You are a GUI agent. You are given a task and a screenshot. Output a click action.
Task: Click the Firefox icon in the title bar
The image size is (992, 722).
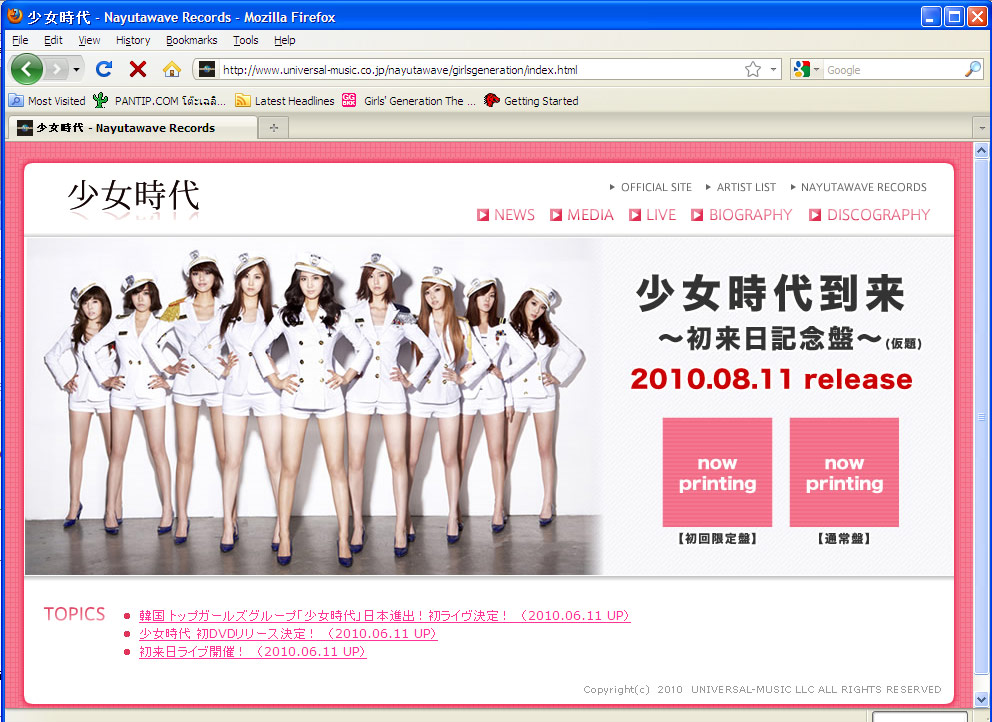click(x=15, y=16)
